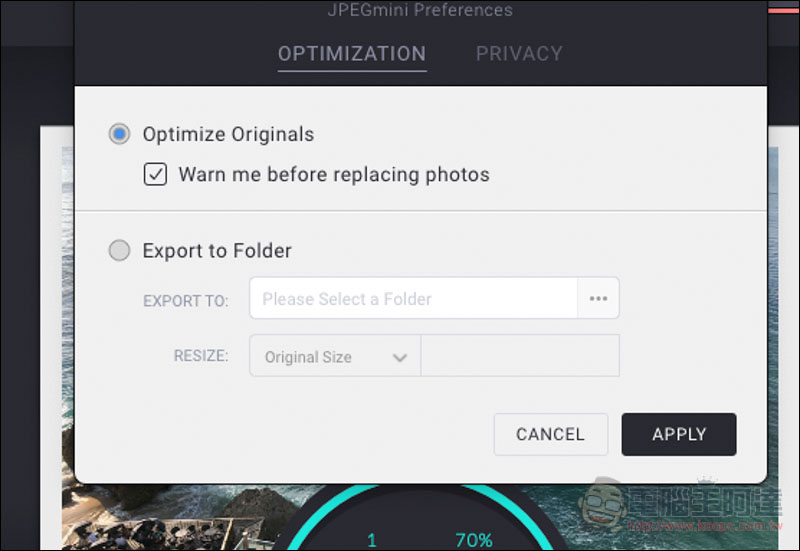The width and height of the screenshot is (800, 551).
Task: Select the Optimize Originals radio button
Action: coord(119,134)
